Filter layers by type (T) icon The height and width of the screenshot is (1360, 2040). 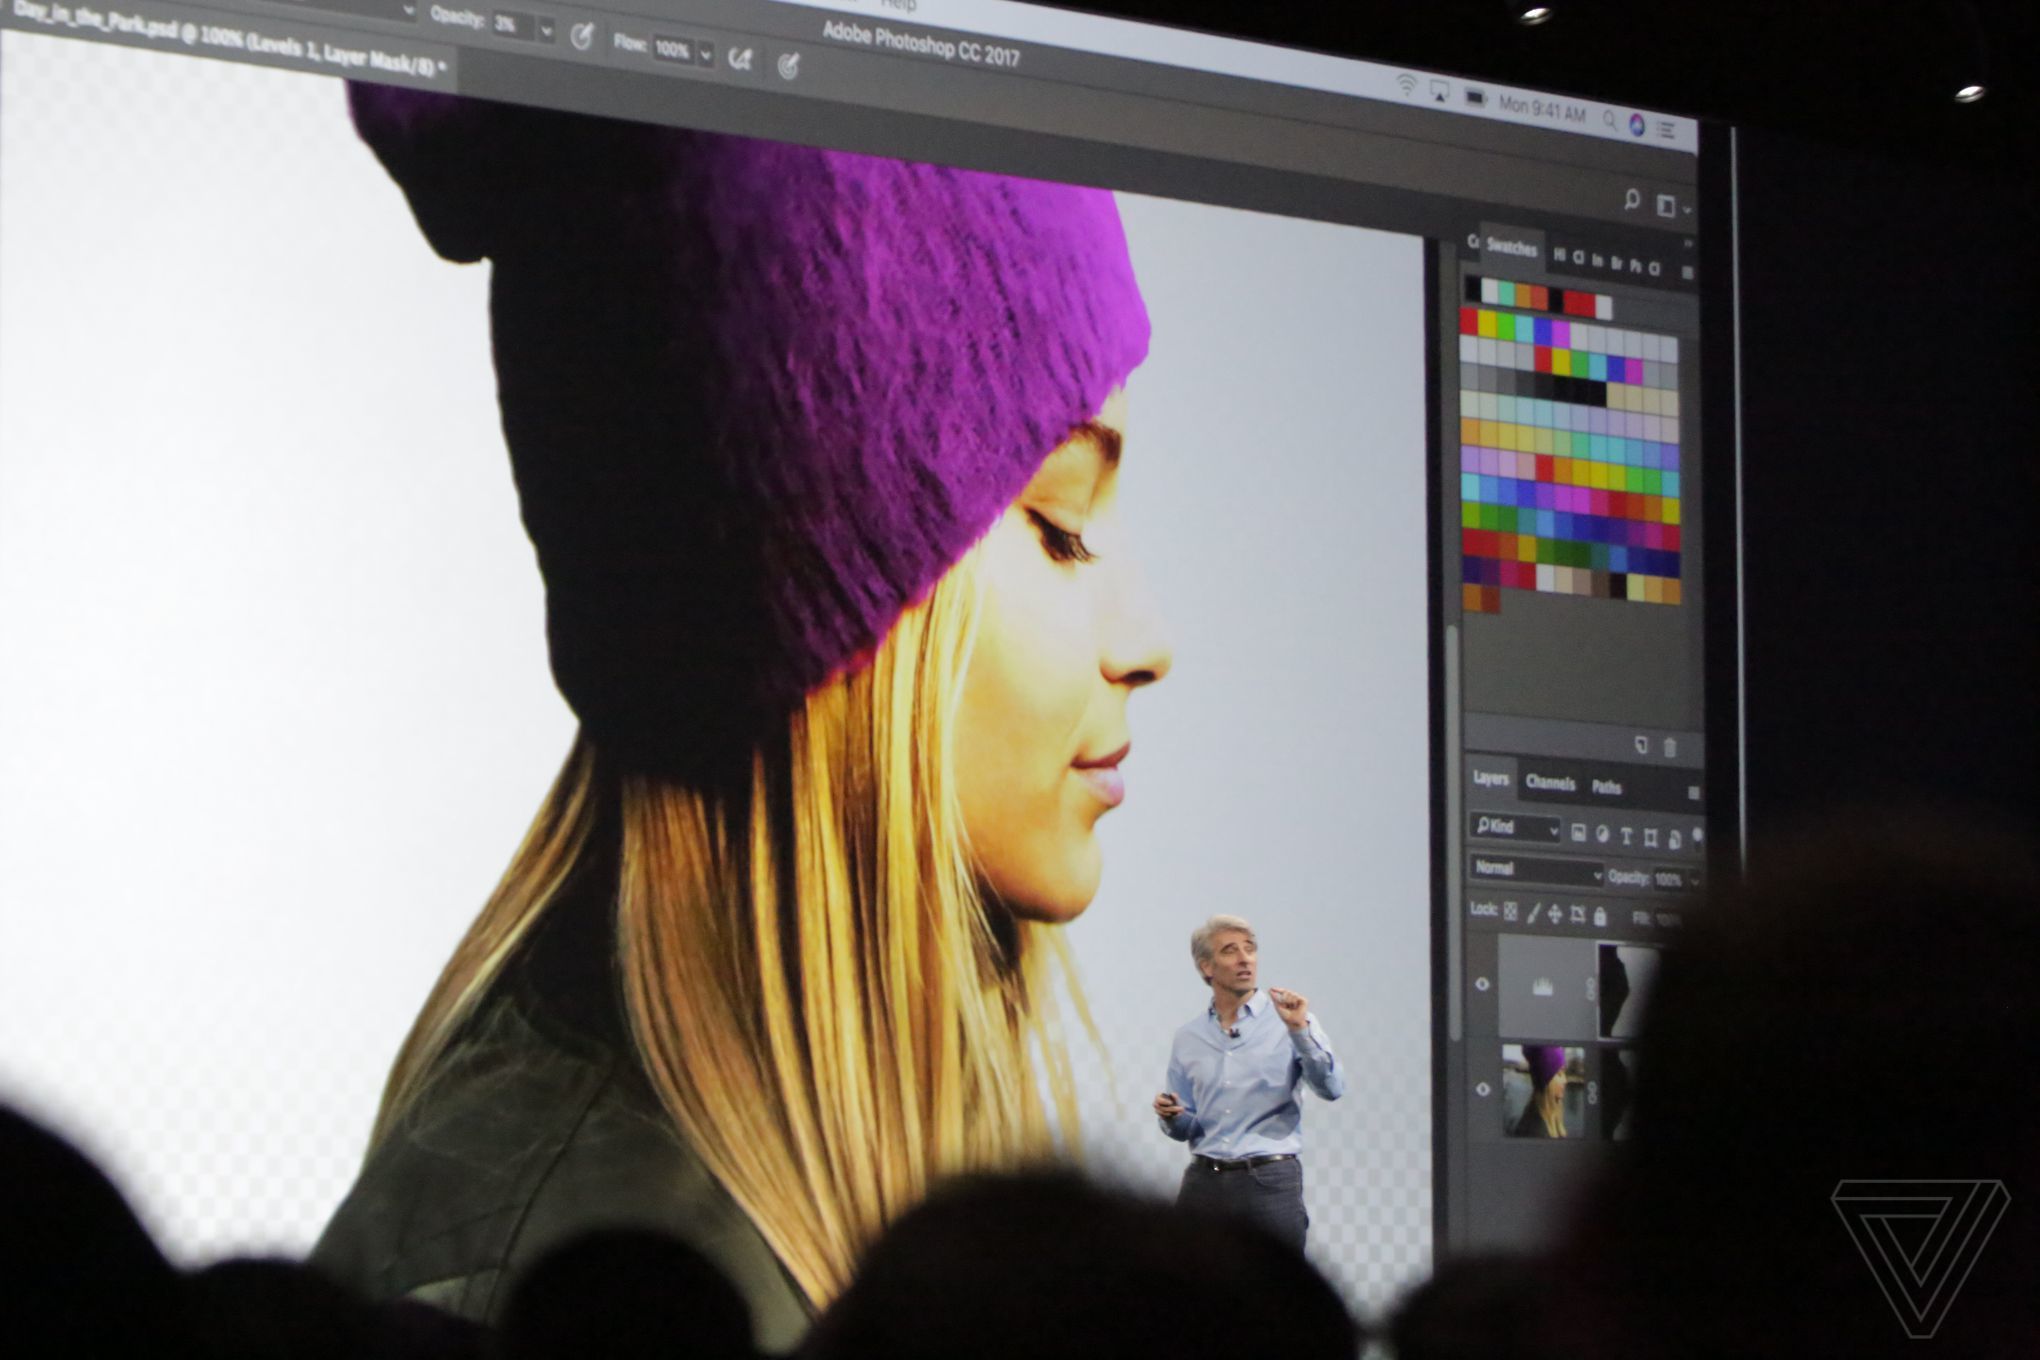coord(1626,836)
